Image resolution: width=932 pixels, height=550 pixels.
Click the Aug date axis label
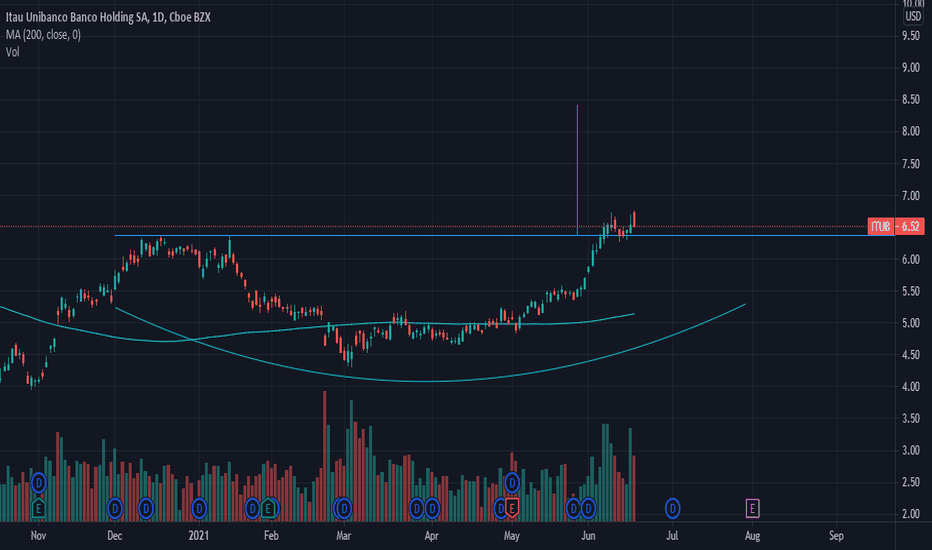click(752, 536)
